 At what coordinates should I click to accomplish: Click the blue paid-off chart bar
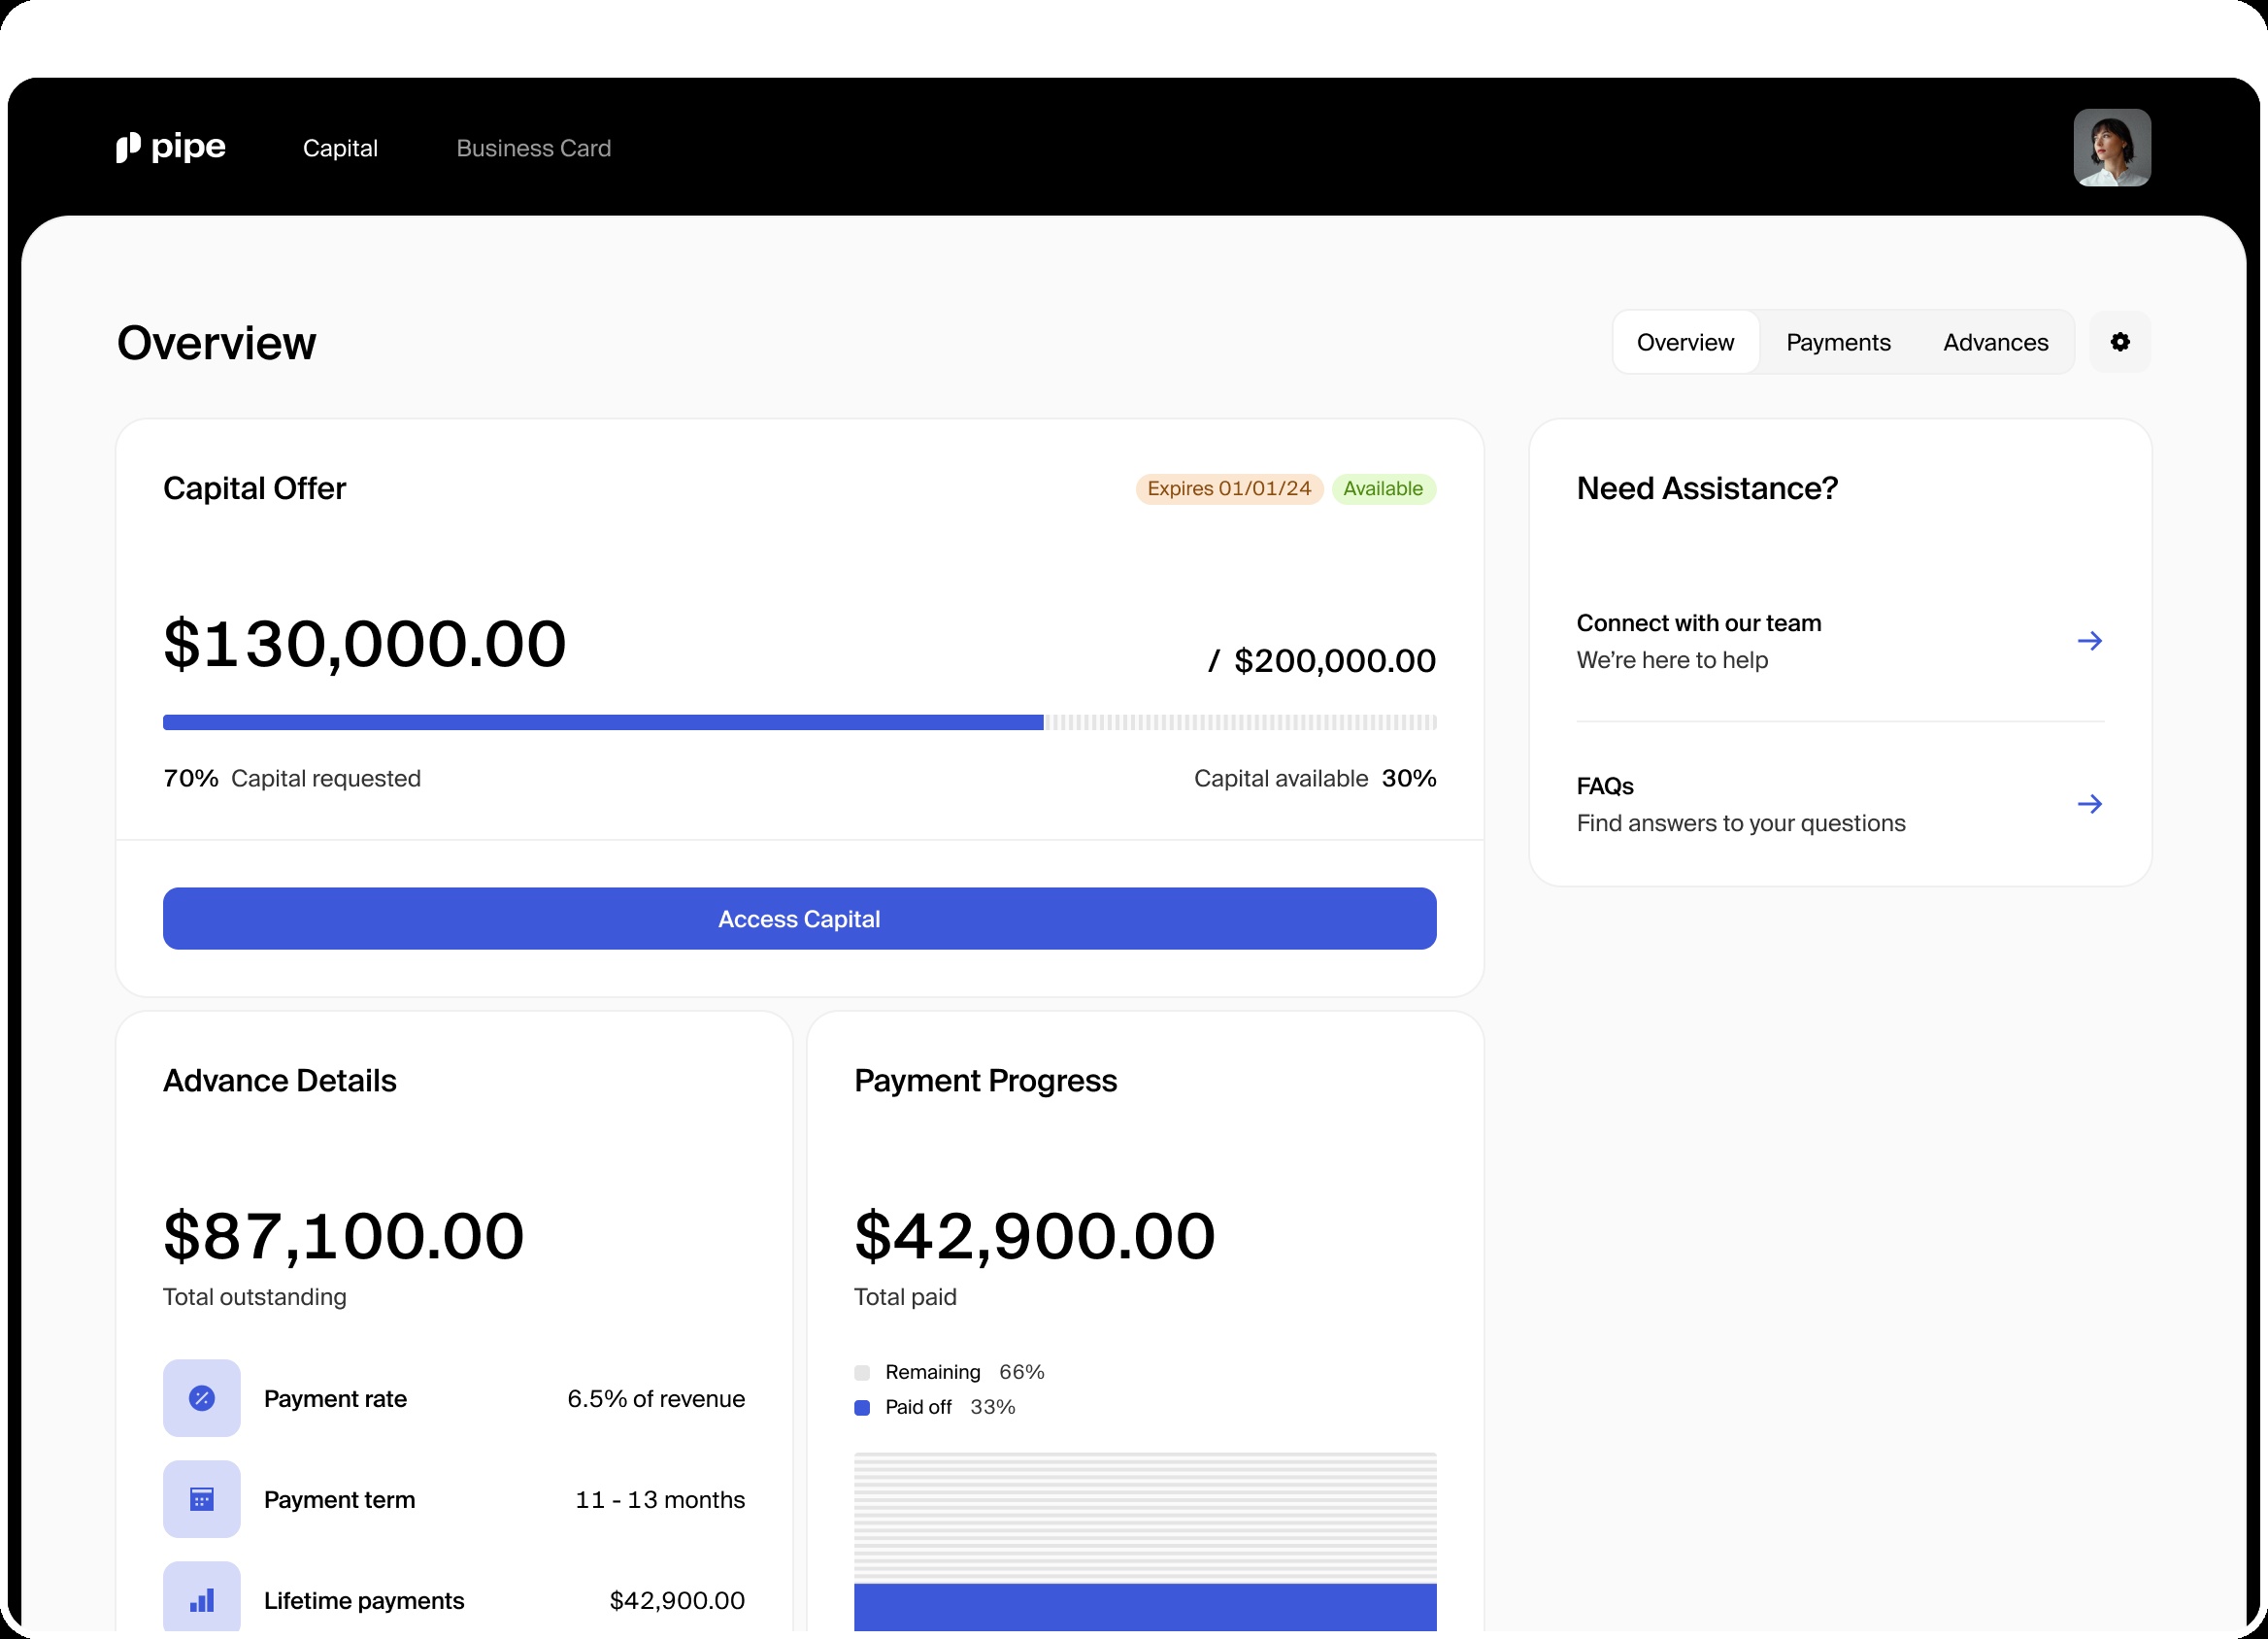(1145, 1607)
